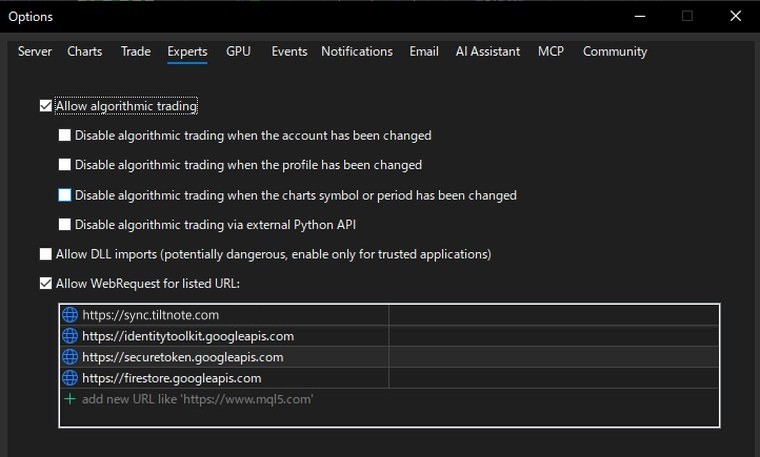Screen dimensions: 760x457
Task: Click 'add new URL' placeholder field
Action: 197,399
